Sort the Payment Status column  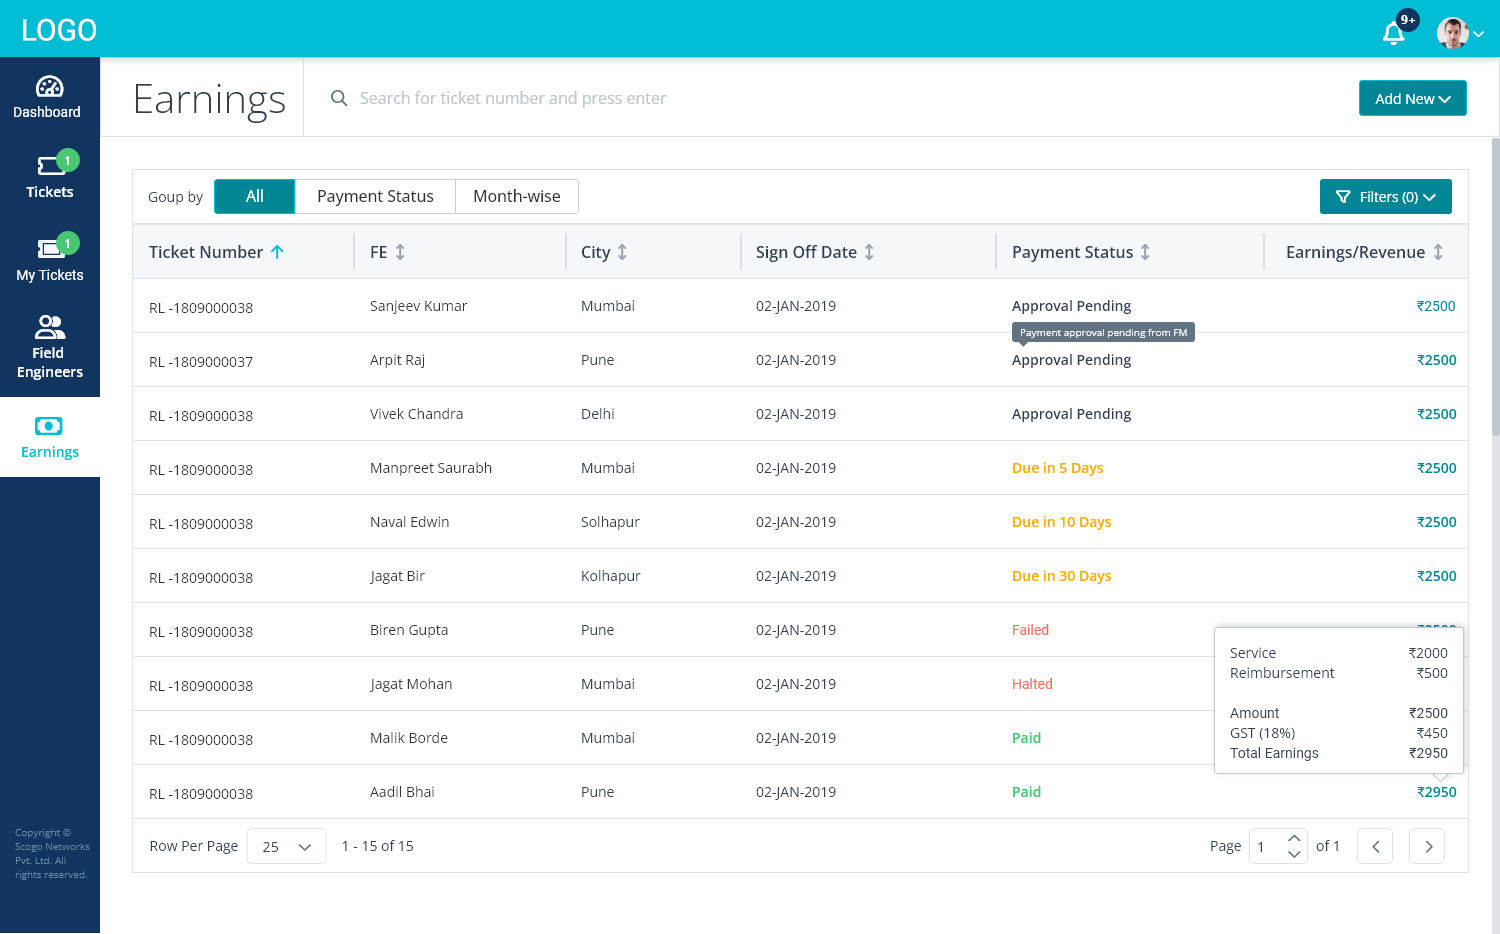pos(1145,252)
